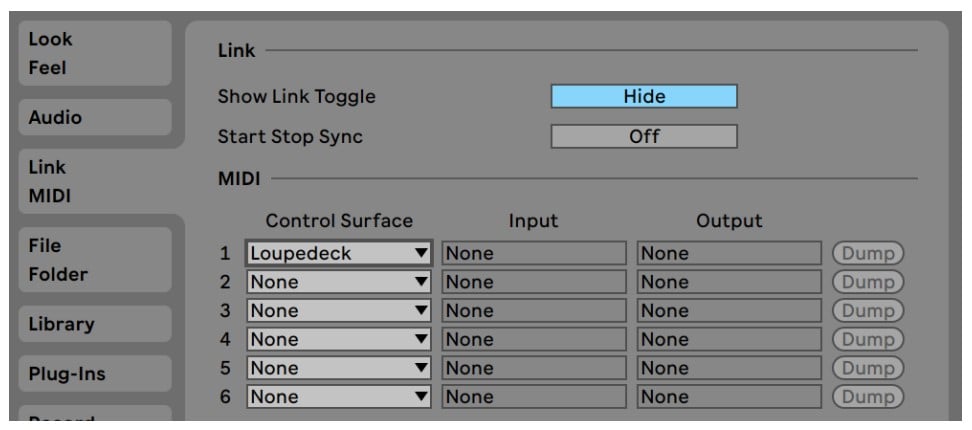The width and height of the screenshot is (972, 430).
Task: Choose Output device for control surface 1
Action: (729, 254)
